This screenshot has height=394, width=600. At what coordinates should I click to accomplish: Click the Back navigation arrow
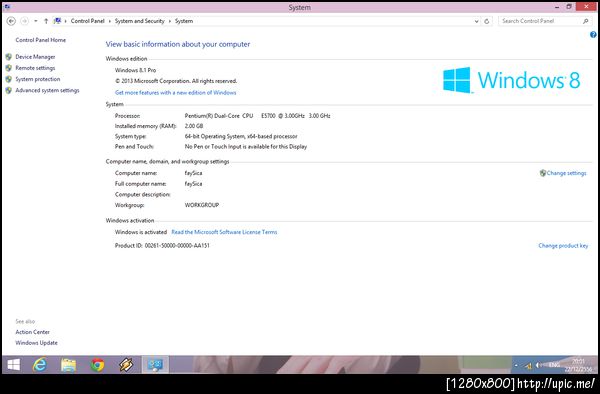(11, 21)
